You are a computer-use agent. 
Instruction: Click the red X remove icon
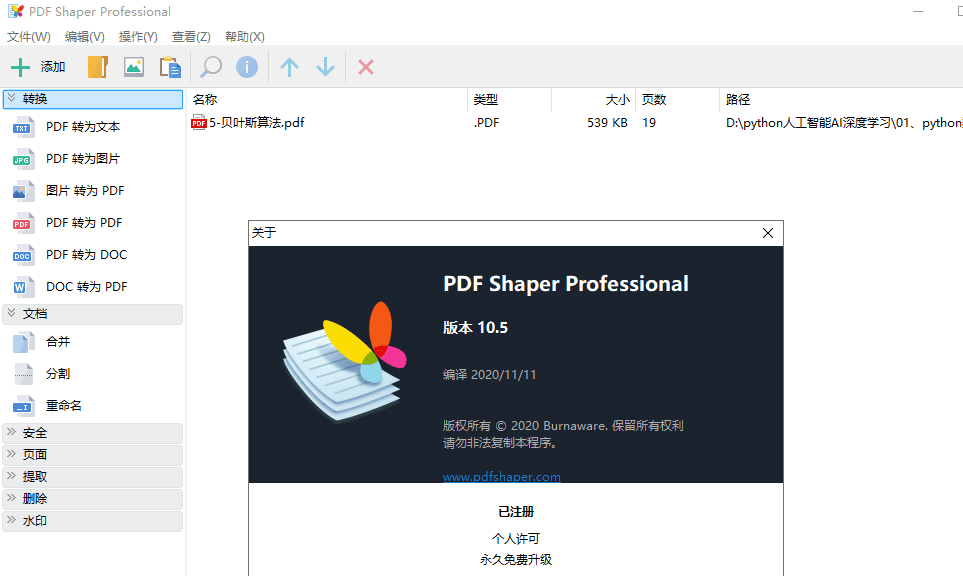click(366, 67)
